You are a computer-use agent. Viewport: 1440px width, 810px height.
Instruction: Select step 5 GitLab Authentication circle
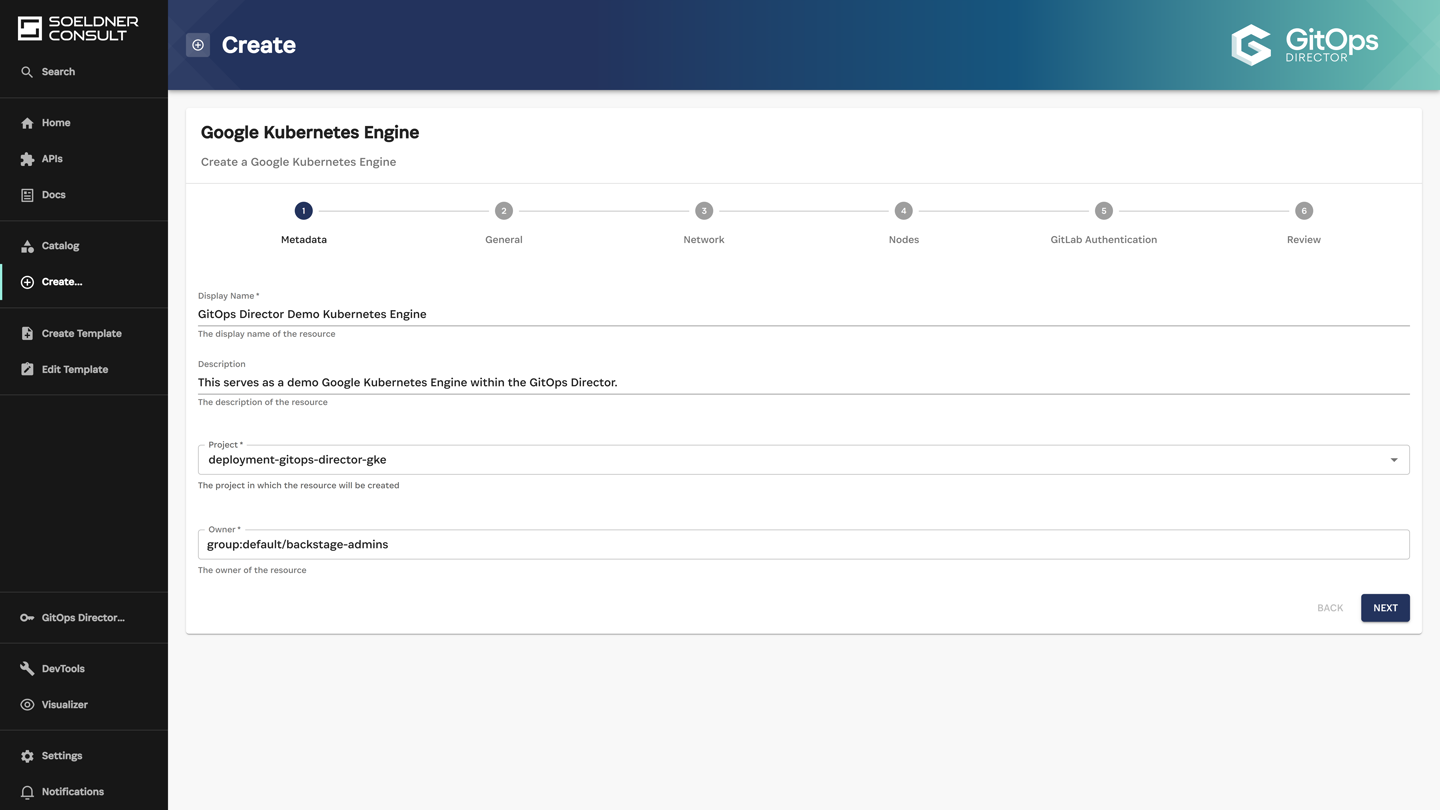(x=1104, y=211)
